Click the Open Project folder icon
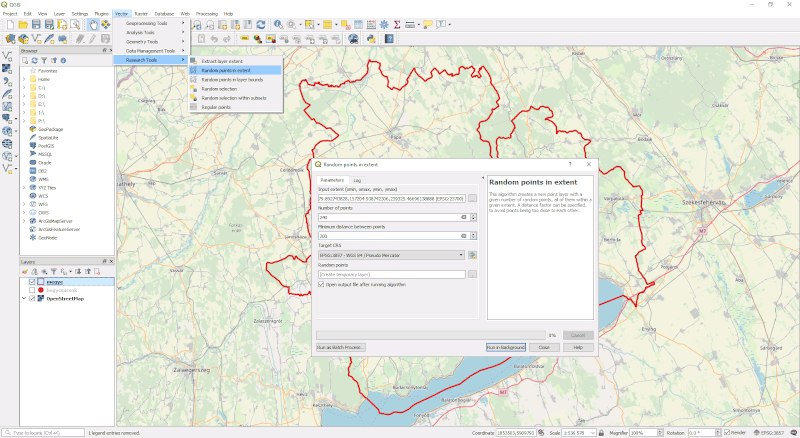This screenshot has height=438, width=800. [23, 25]
